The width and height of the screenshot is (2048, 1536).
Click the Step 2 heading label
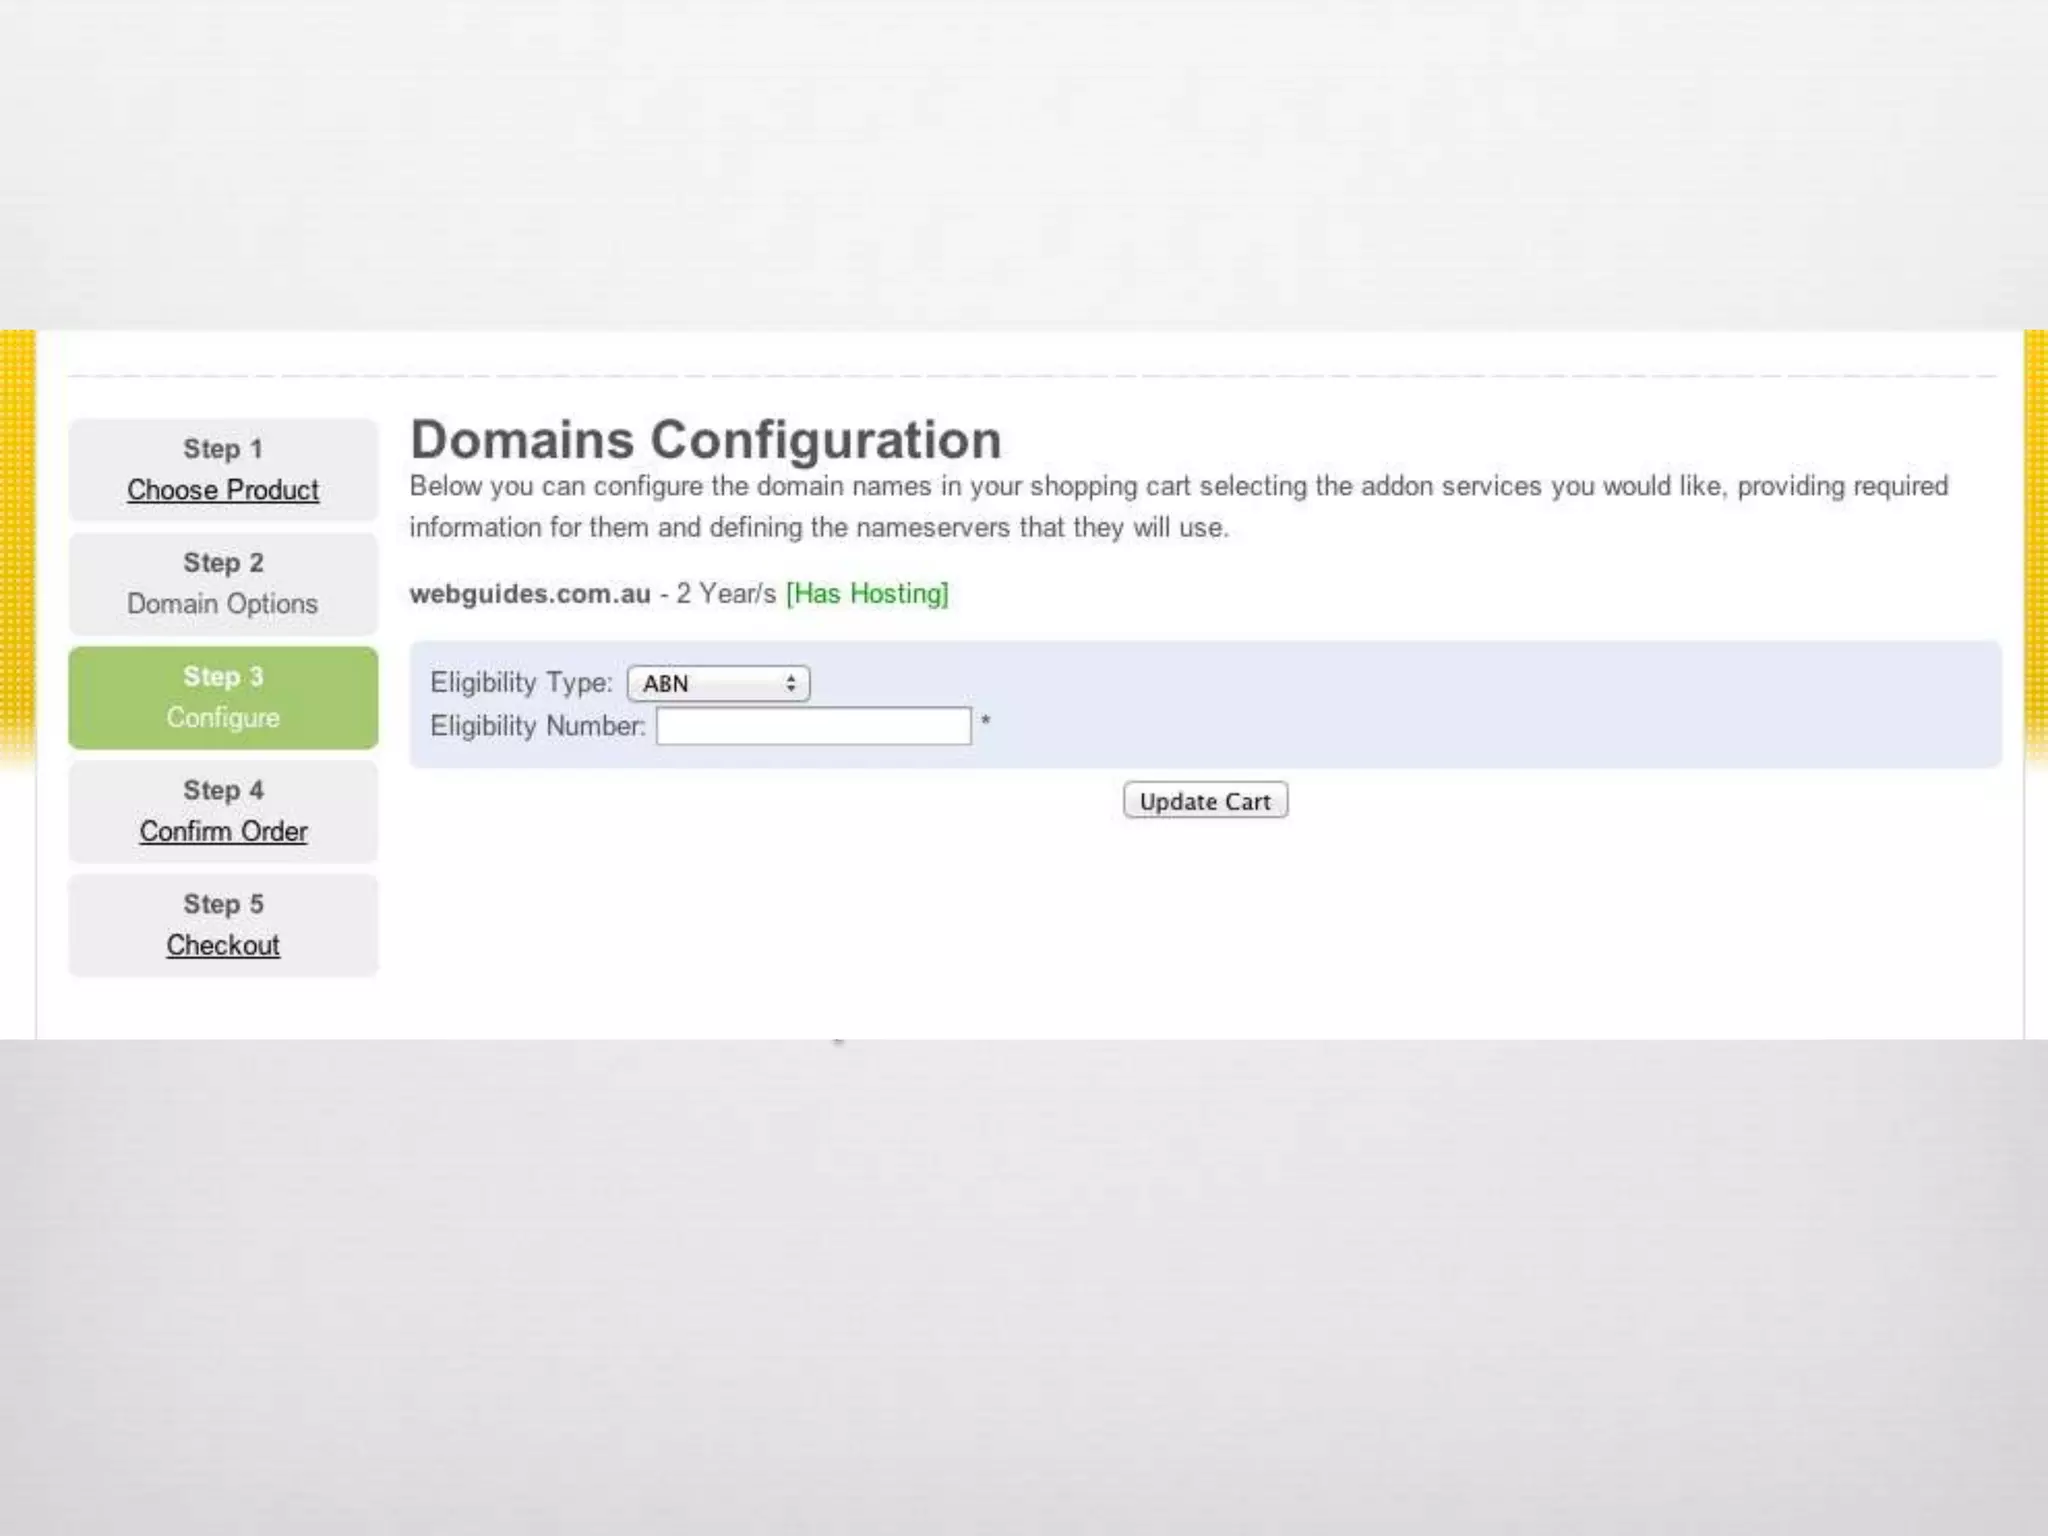[223, 563]
